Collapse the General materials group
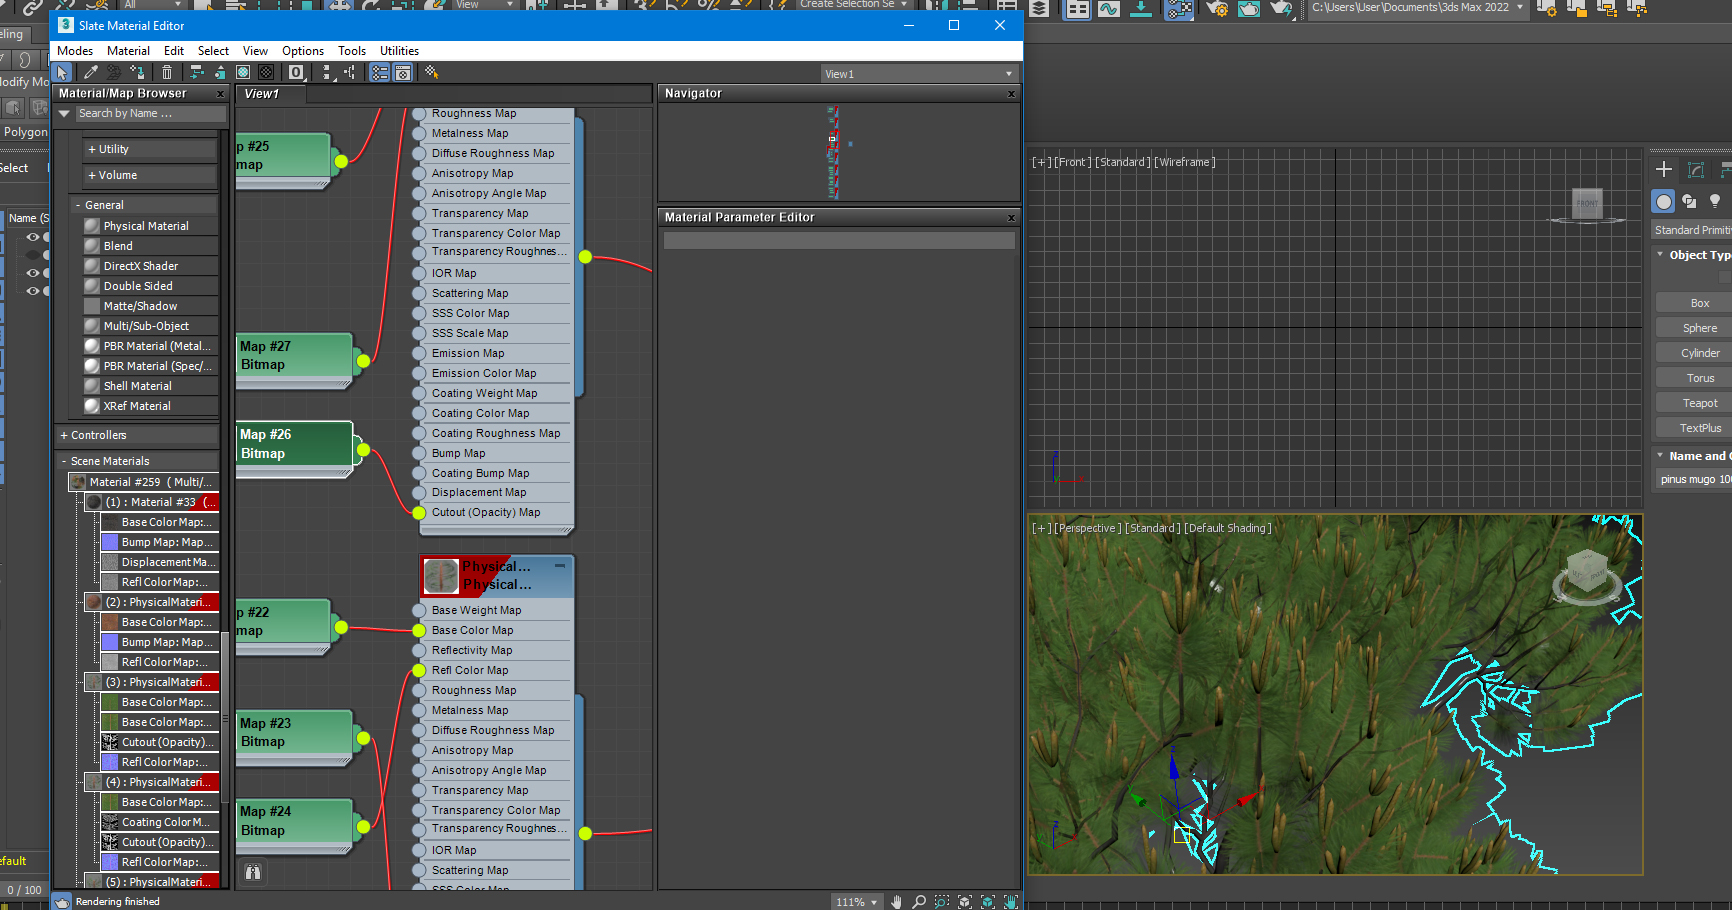This screenshot has width=1732, height=910. [x=145, y=205]
